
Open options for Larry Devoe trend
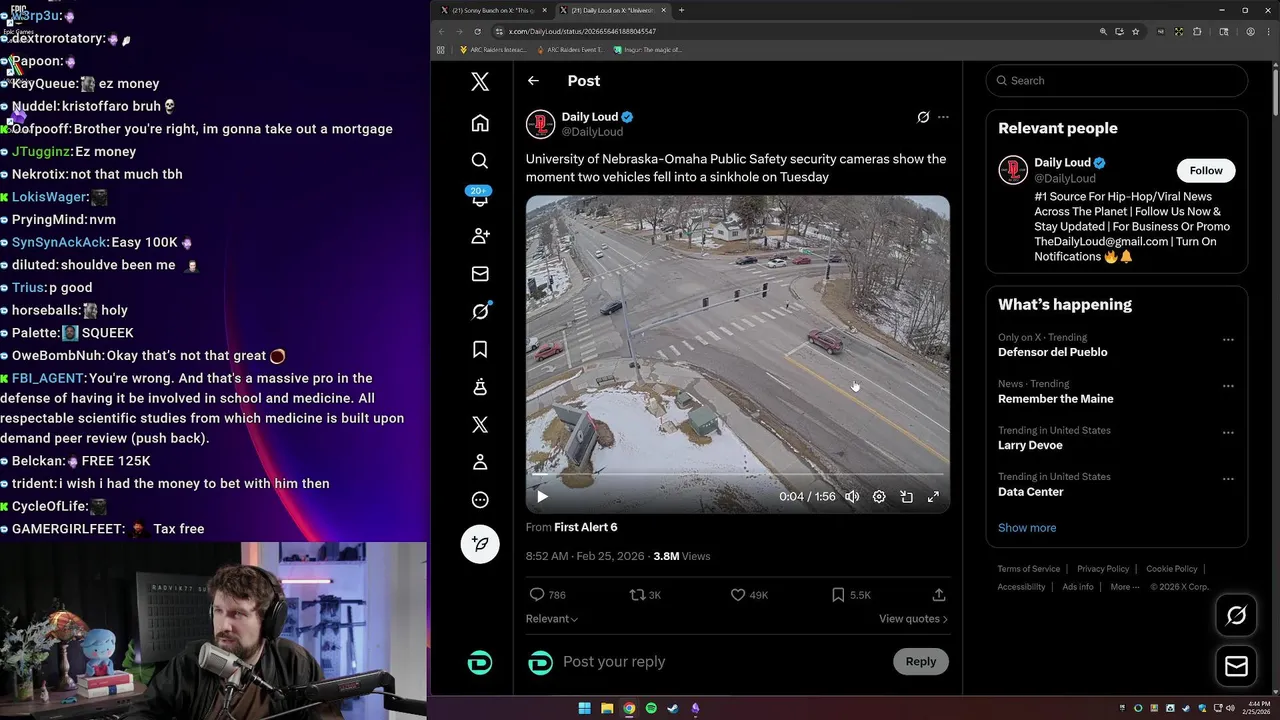(1228, 433)
